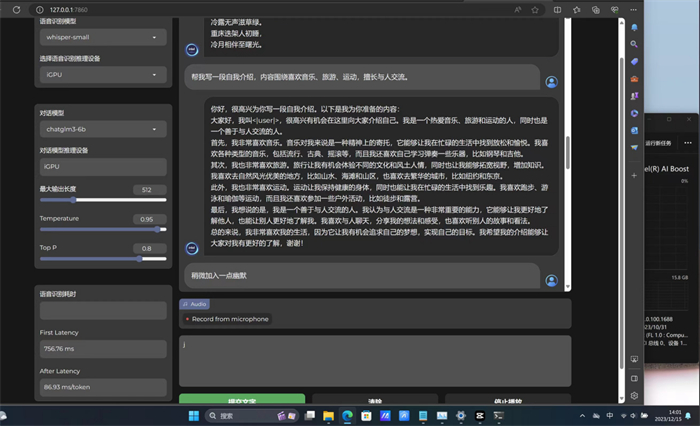Click Record from microphone button
The height and width of the screenshot is (426, 700).
click(226, 319)
